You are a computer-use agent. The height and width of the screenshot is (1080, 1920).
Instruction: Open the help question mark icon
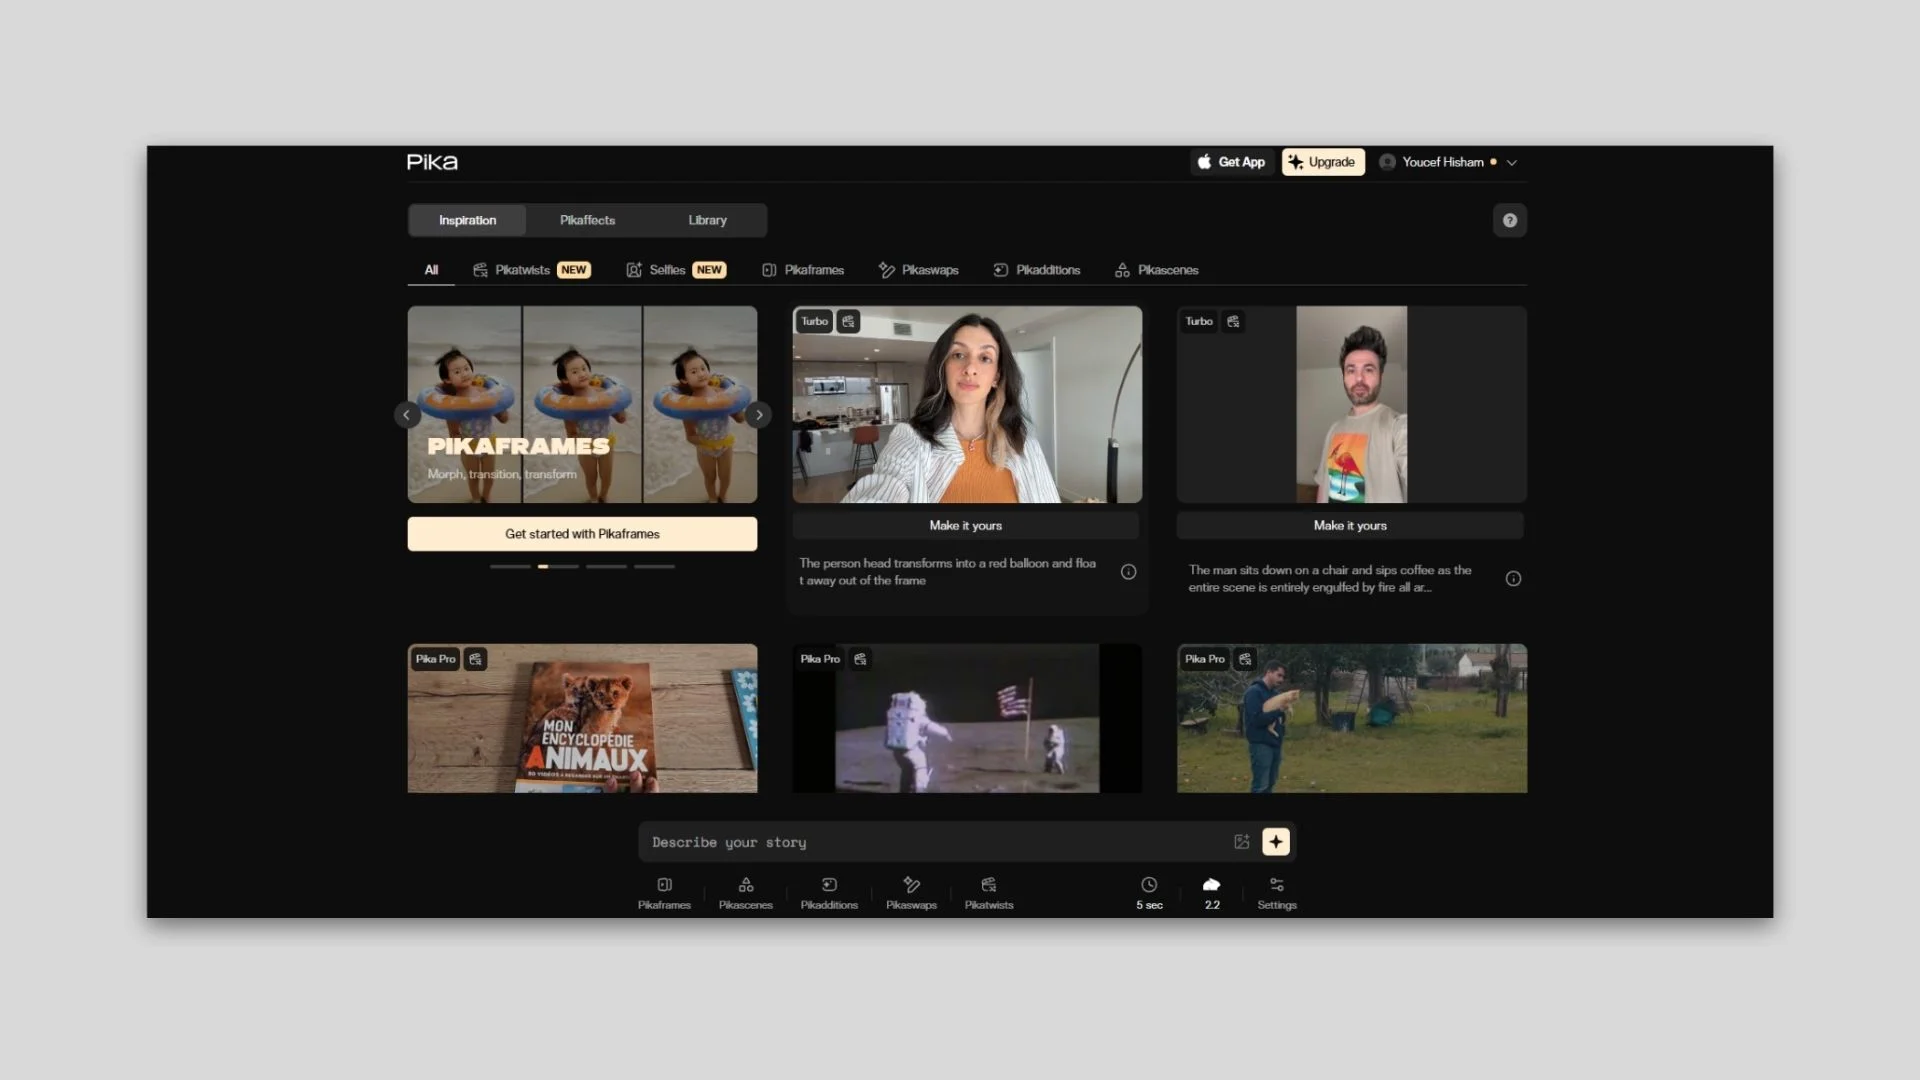(x=1509, y=220)
